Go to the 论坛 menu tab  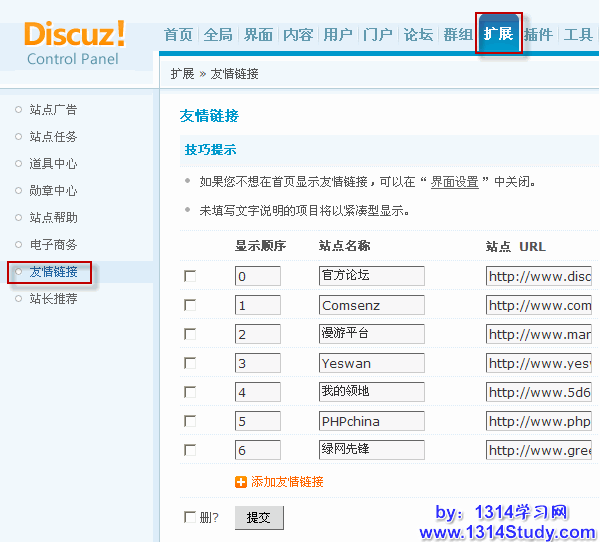tap(418, 35)
